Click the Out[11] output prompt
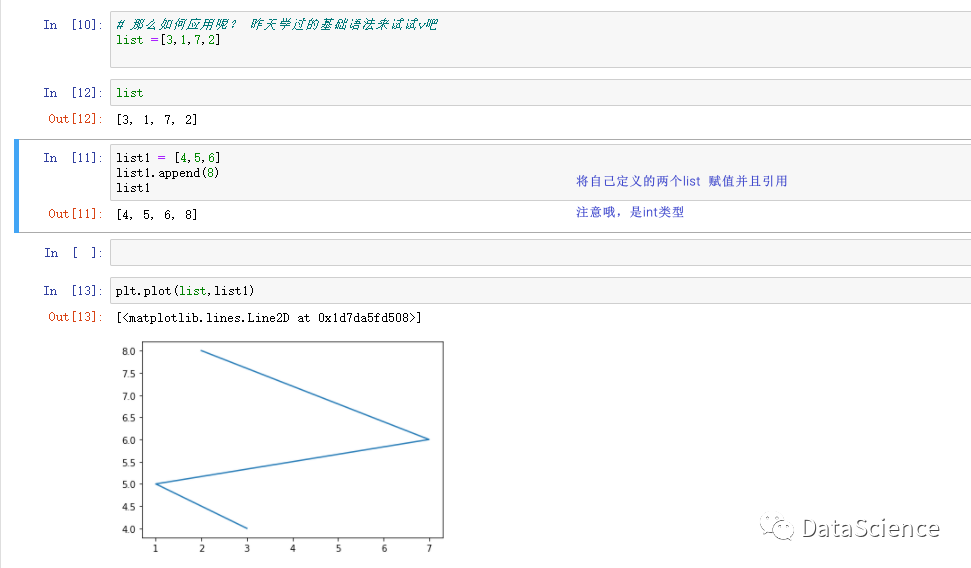 click(x=74, y=214)
